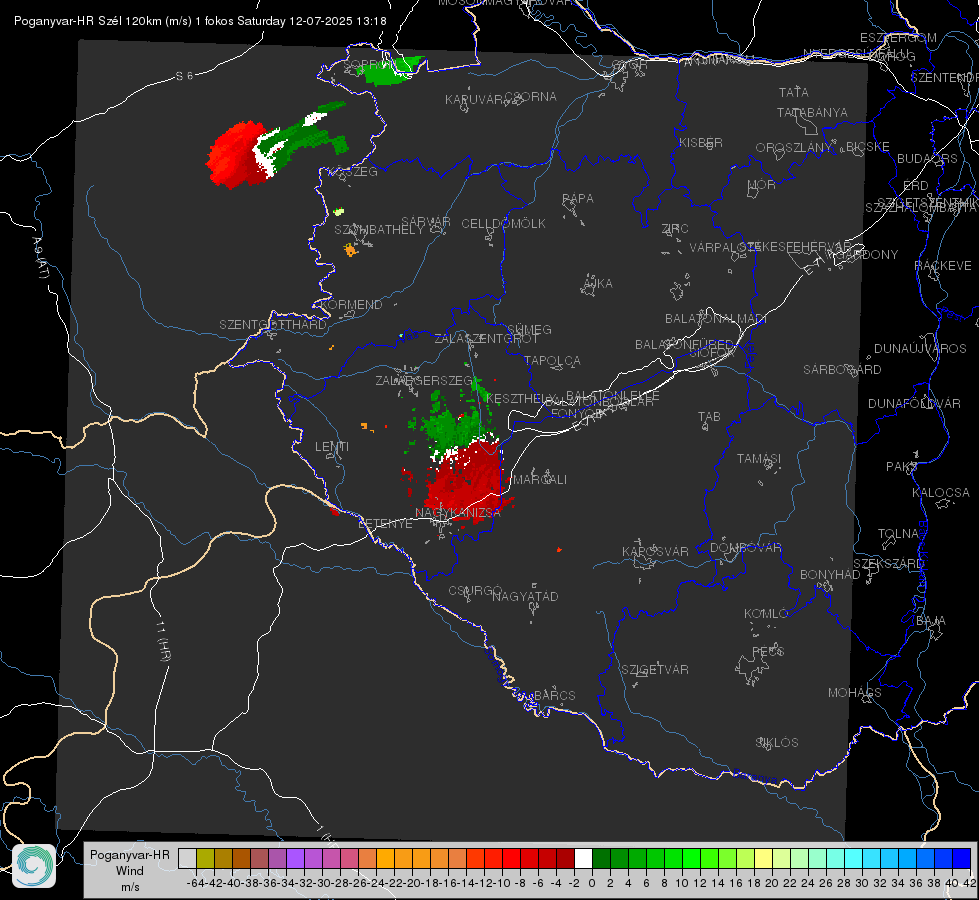979x900 pixels.
Task: Click the green radar echo near Sopron
Action: tap(391, 70)
